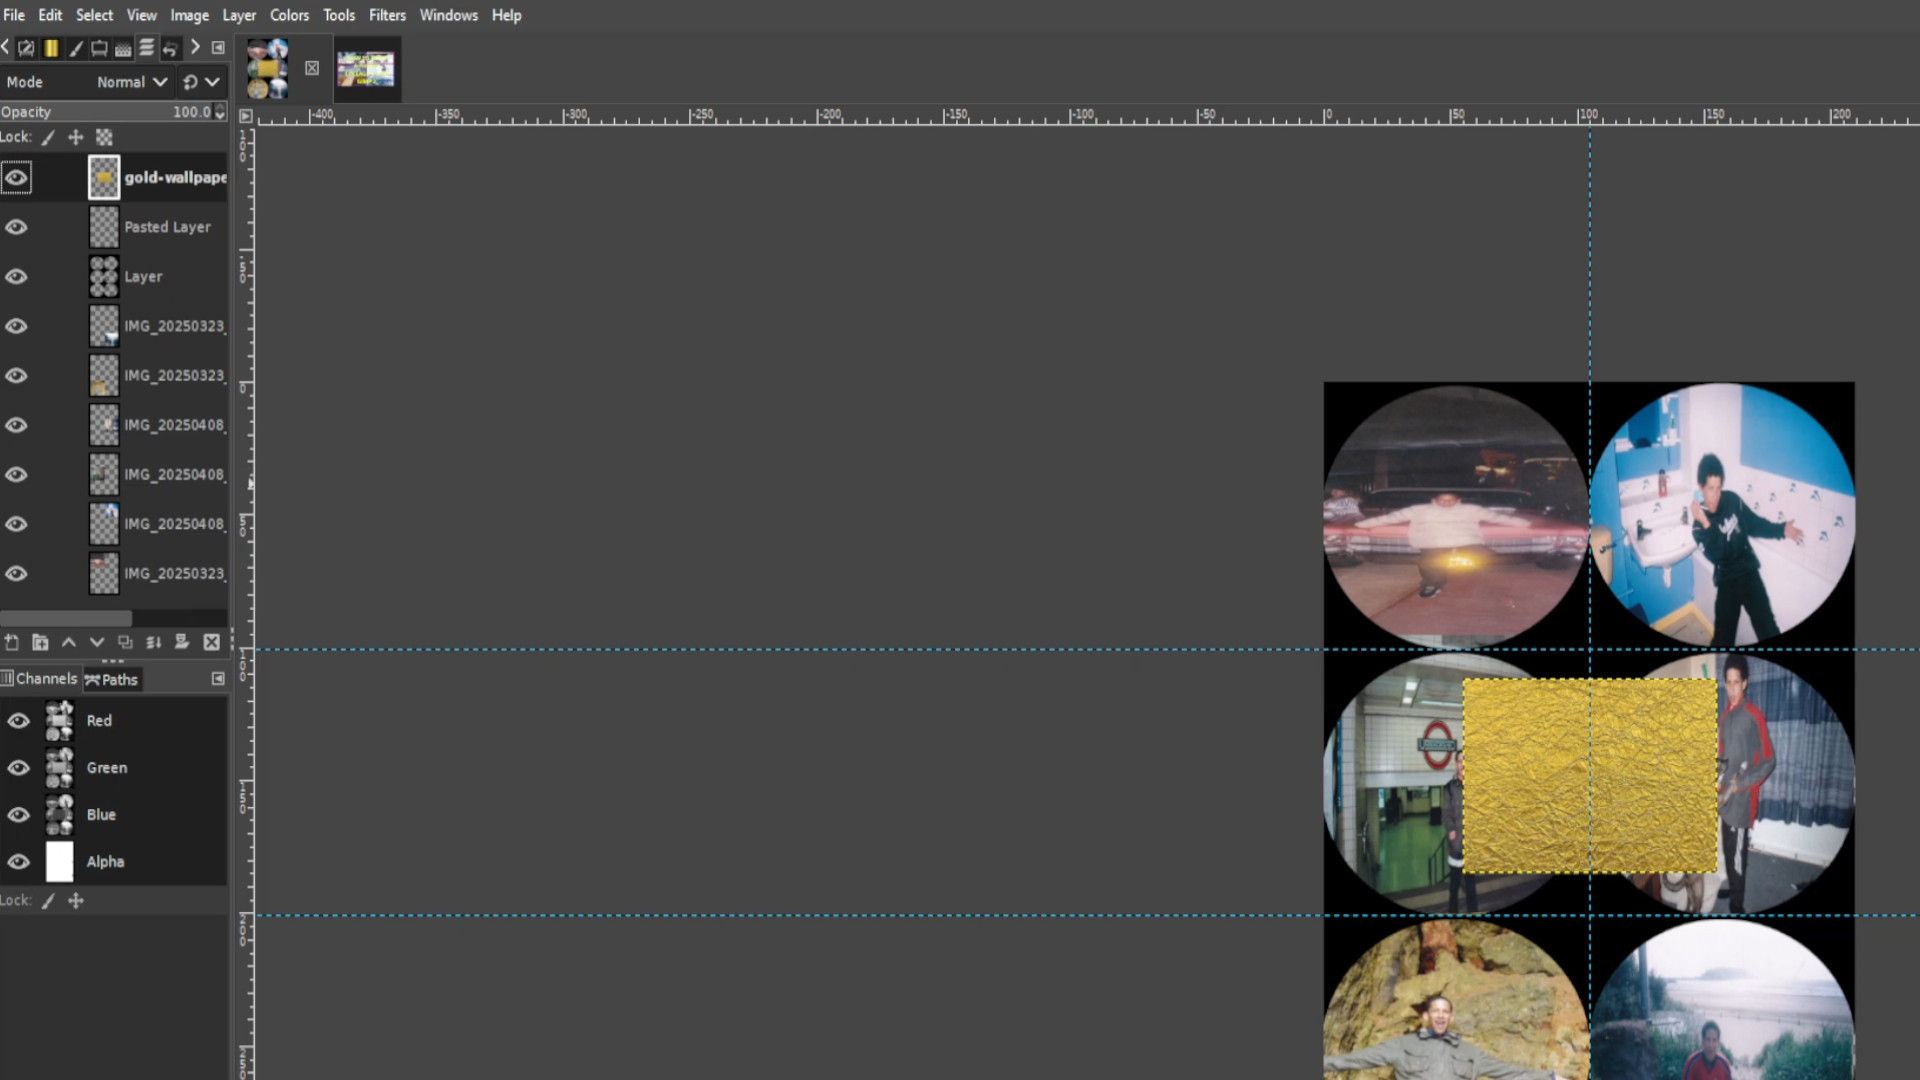Screen dimensions: 1920x1080
Task: Select the Red channel row
Action: pyautogui.click(x=114, y=720)
